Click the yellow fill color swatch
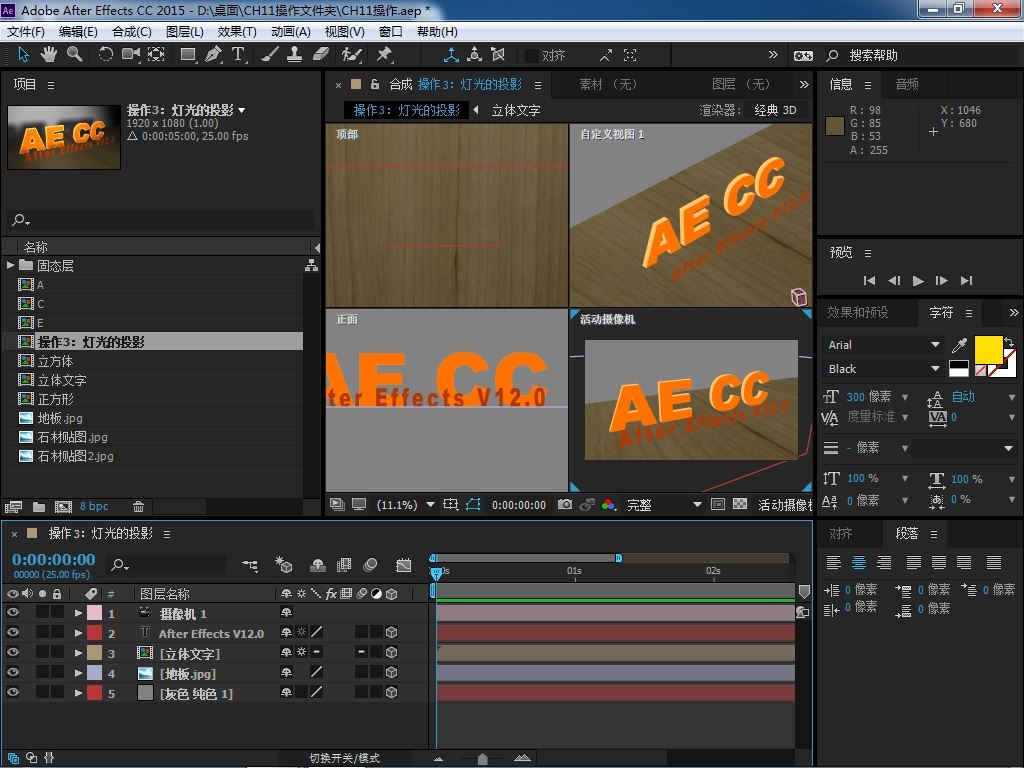 pyautogui.click(x=988, y=349)
